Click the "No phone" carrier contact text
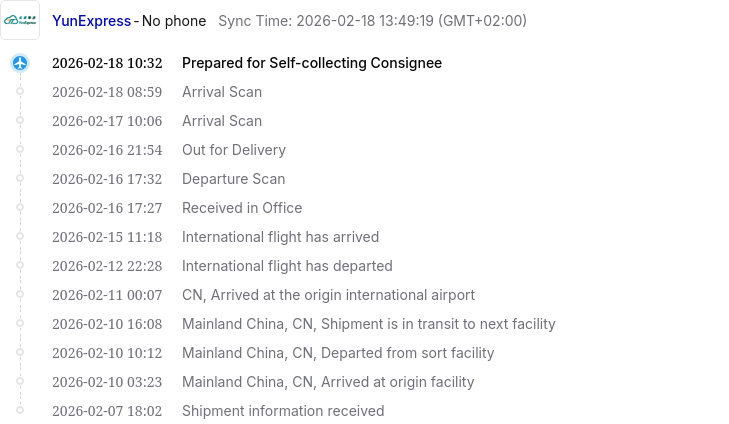729x424 pixels. [x=174, y=21]
